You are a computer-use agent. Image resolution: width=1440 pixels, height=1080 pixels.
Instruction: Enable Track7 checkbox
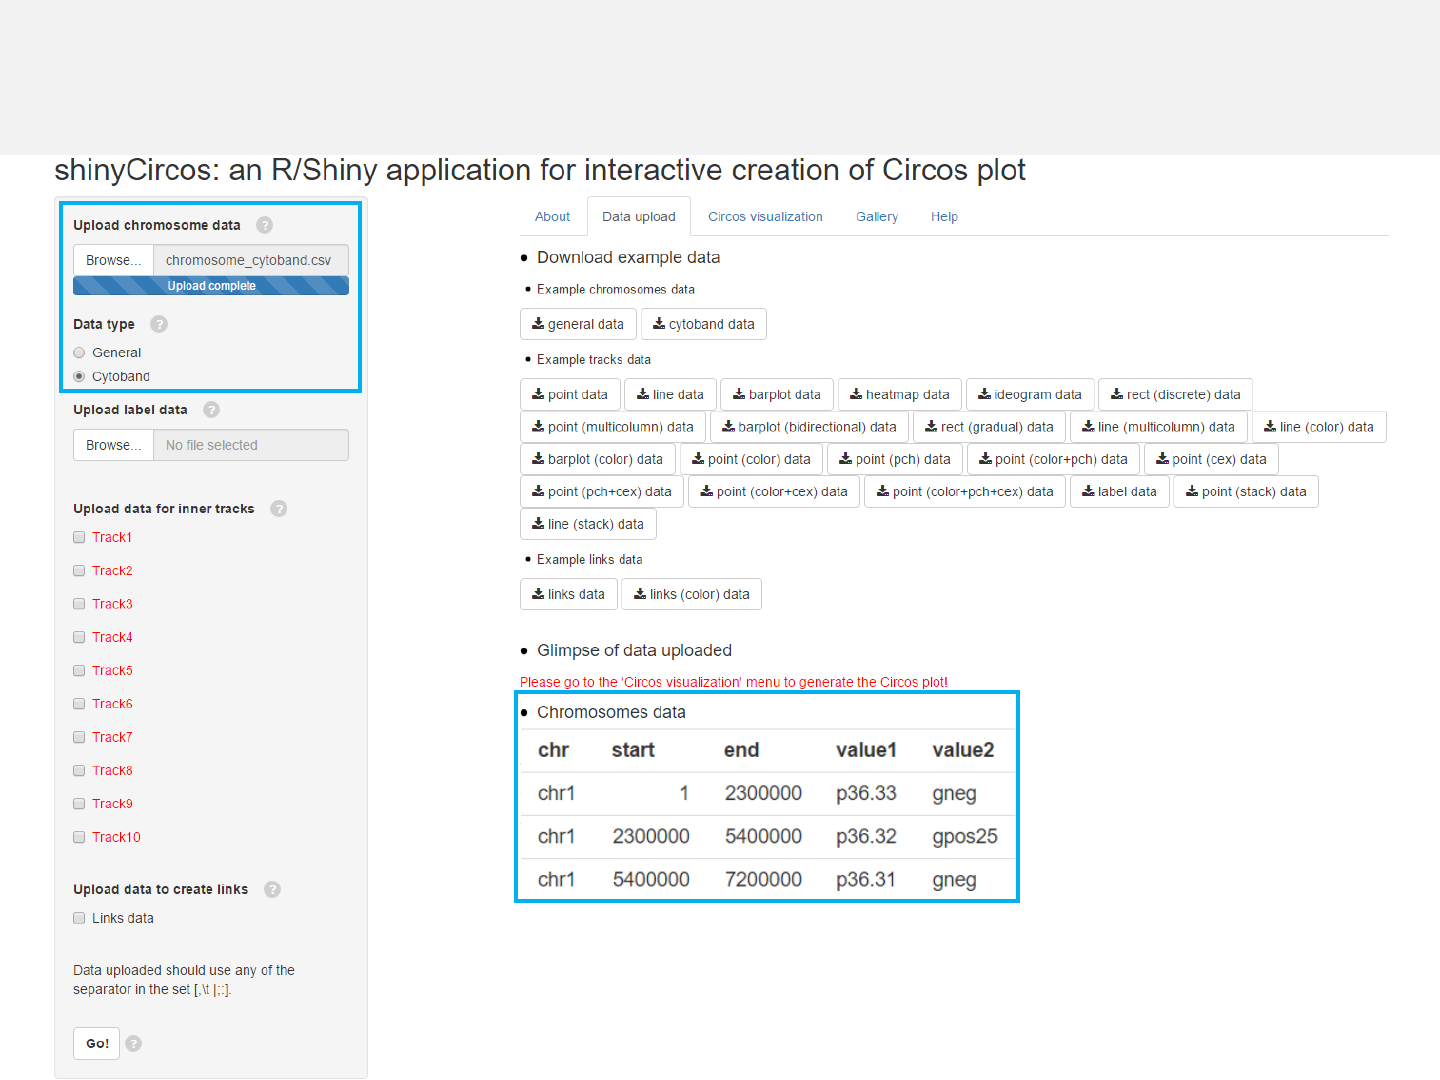point(79,737)
